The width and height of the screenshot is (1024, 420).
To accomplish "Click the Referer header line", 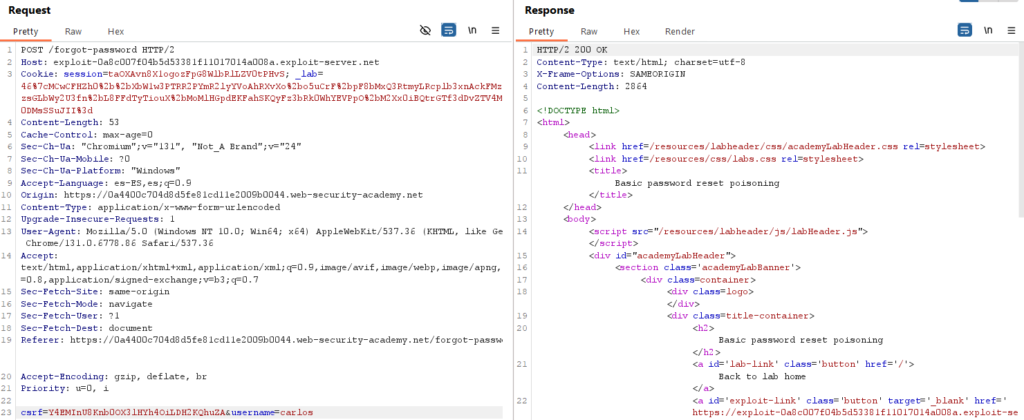I will point(262,340).
